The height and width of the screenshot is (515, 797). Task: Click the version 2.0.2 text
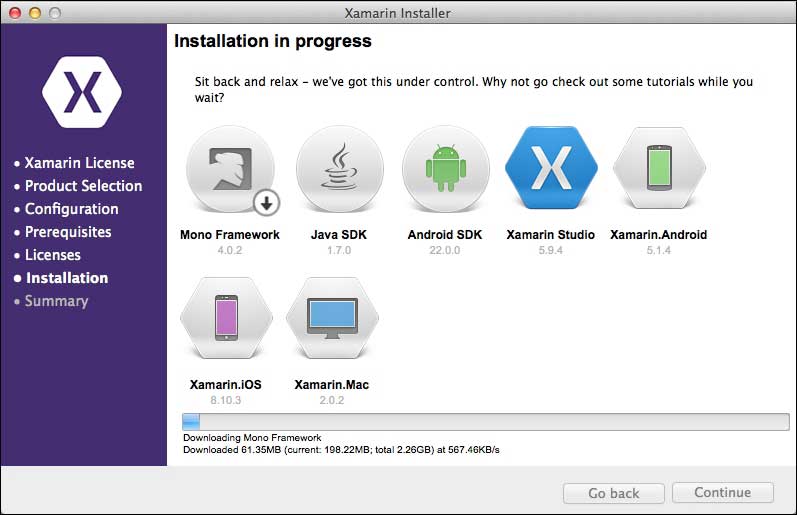pyautogui.click(x=332, y=400)
